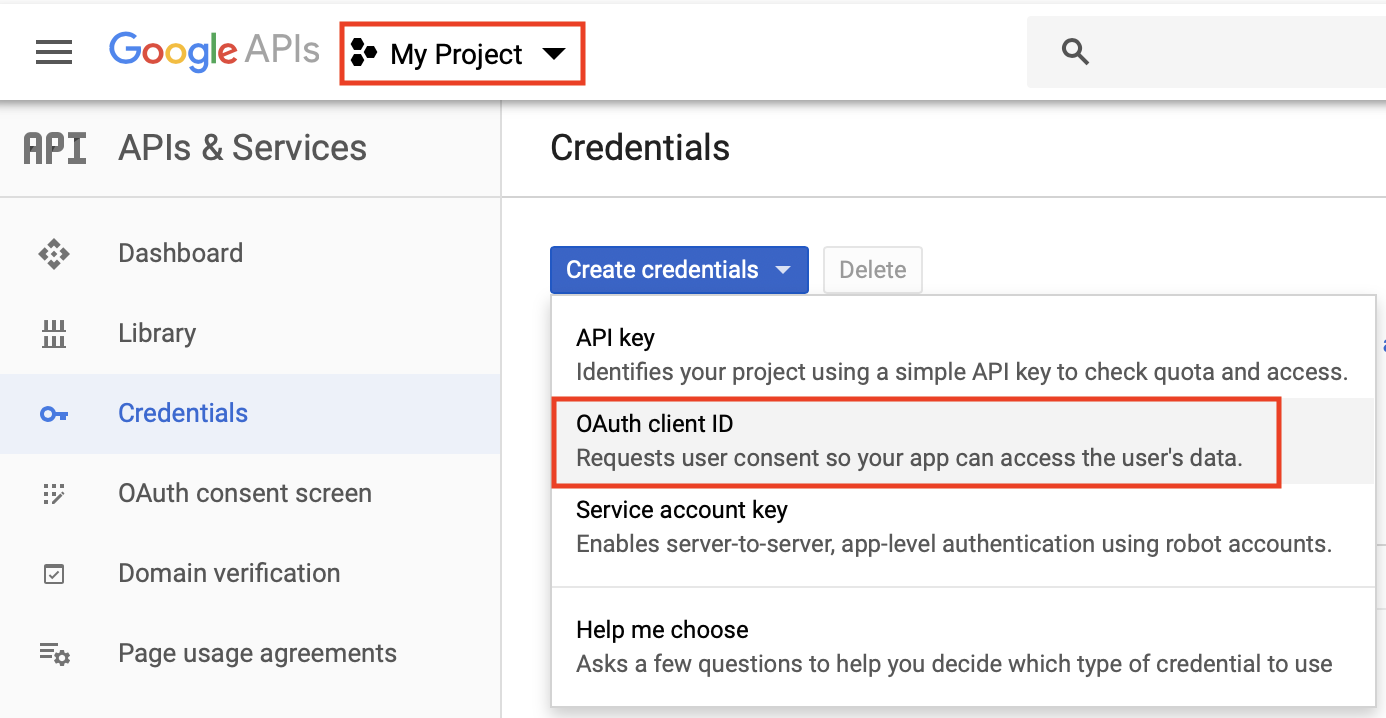The image size is (1386, 718).
Task: Click the Domain verification checkbox icon
Action: pyautogui.click(x=54, y=574)
